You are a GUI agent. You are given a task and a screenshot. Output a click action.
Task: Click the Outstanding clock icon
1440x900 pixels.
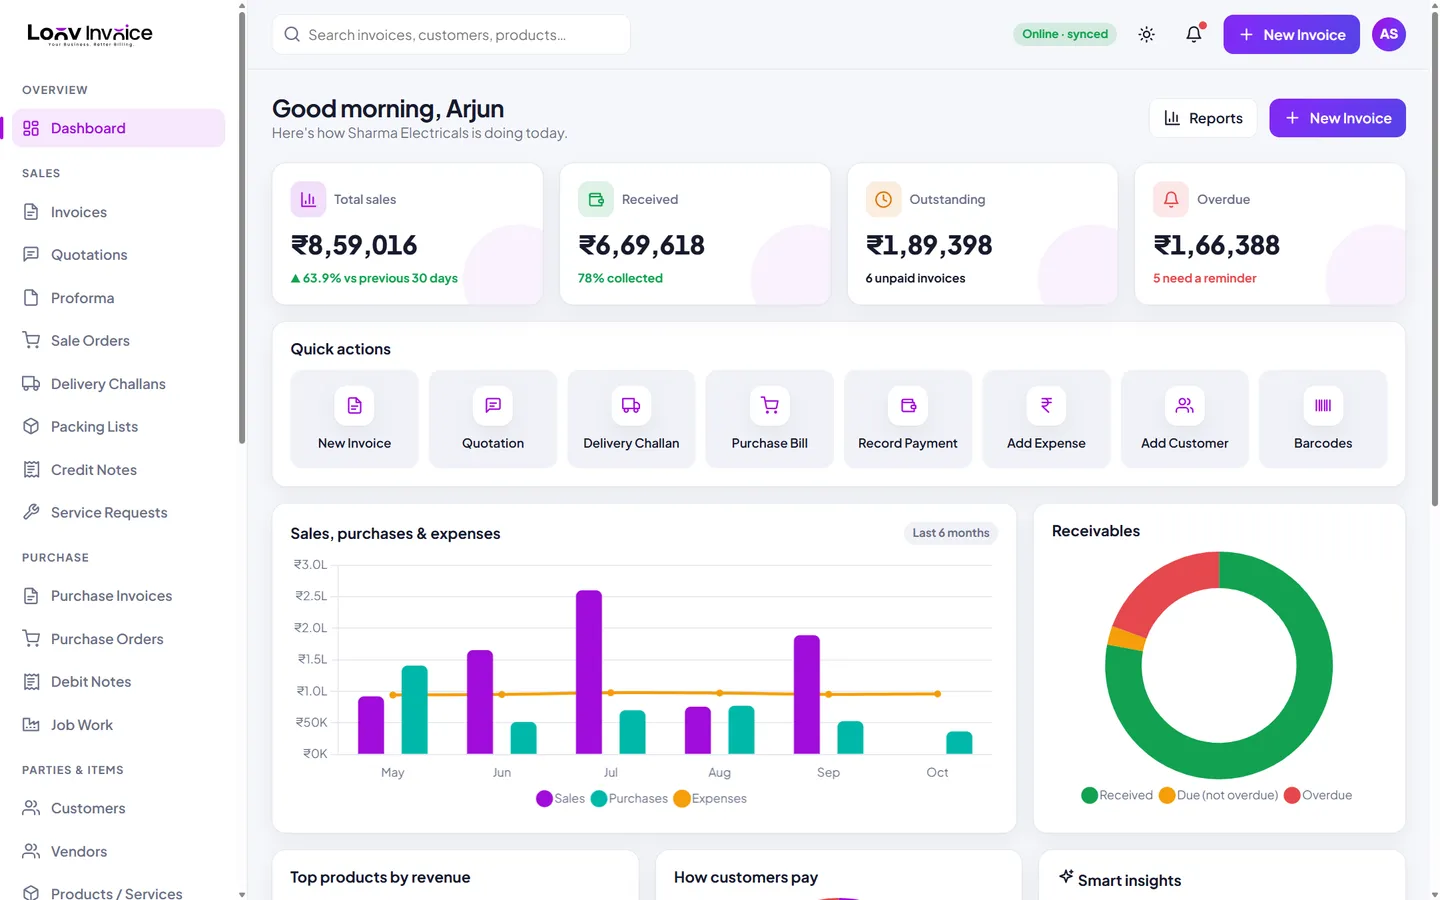point(883,199)
